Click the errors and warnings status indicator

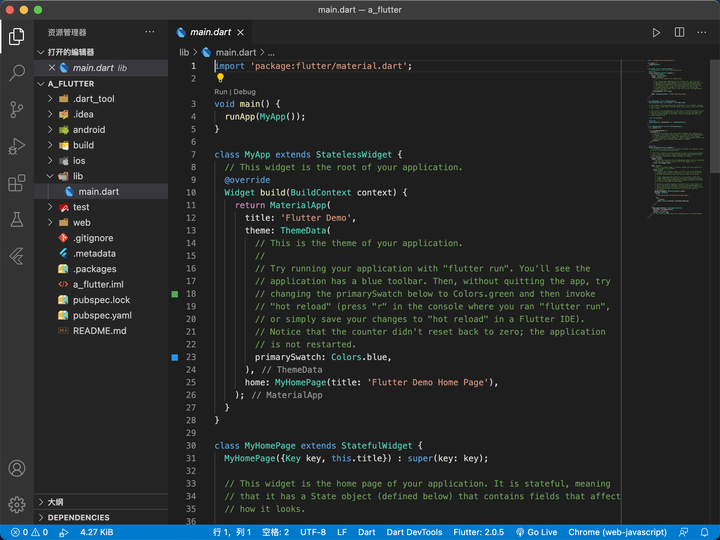[29, 532]
